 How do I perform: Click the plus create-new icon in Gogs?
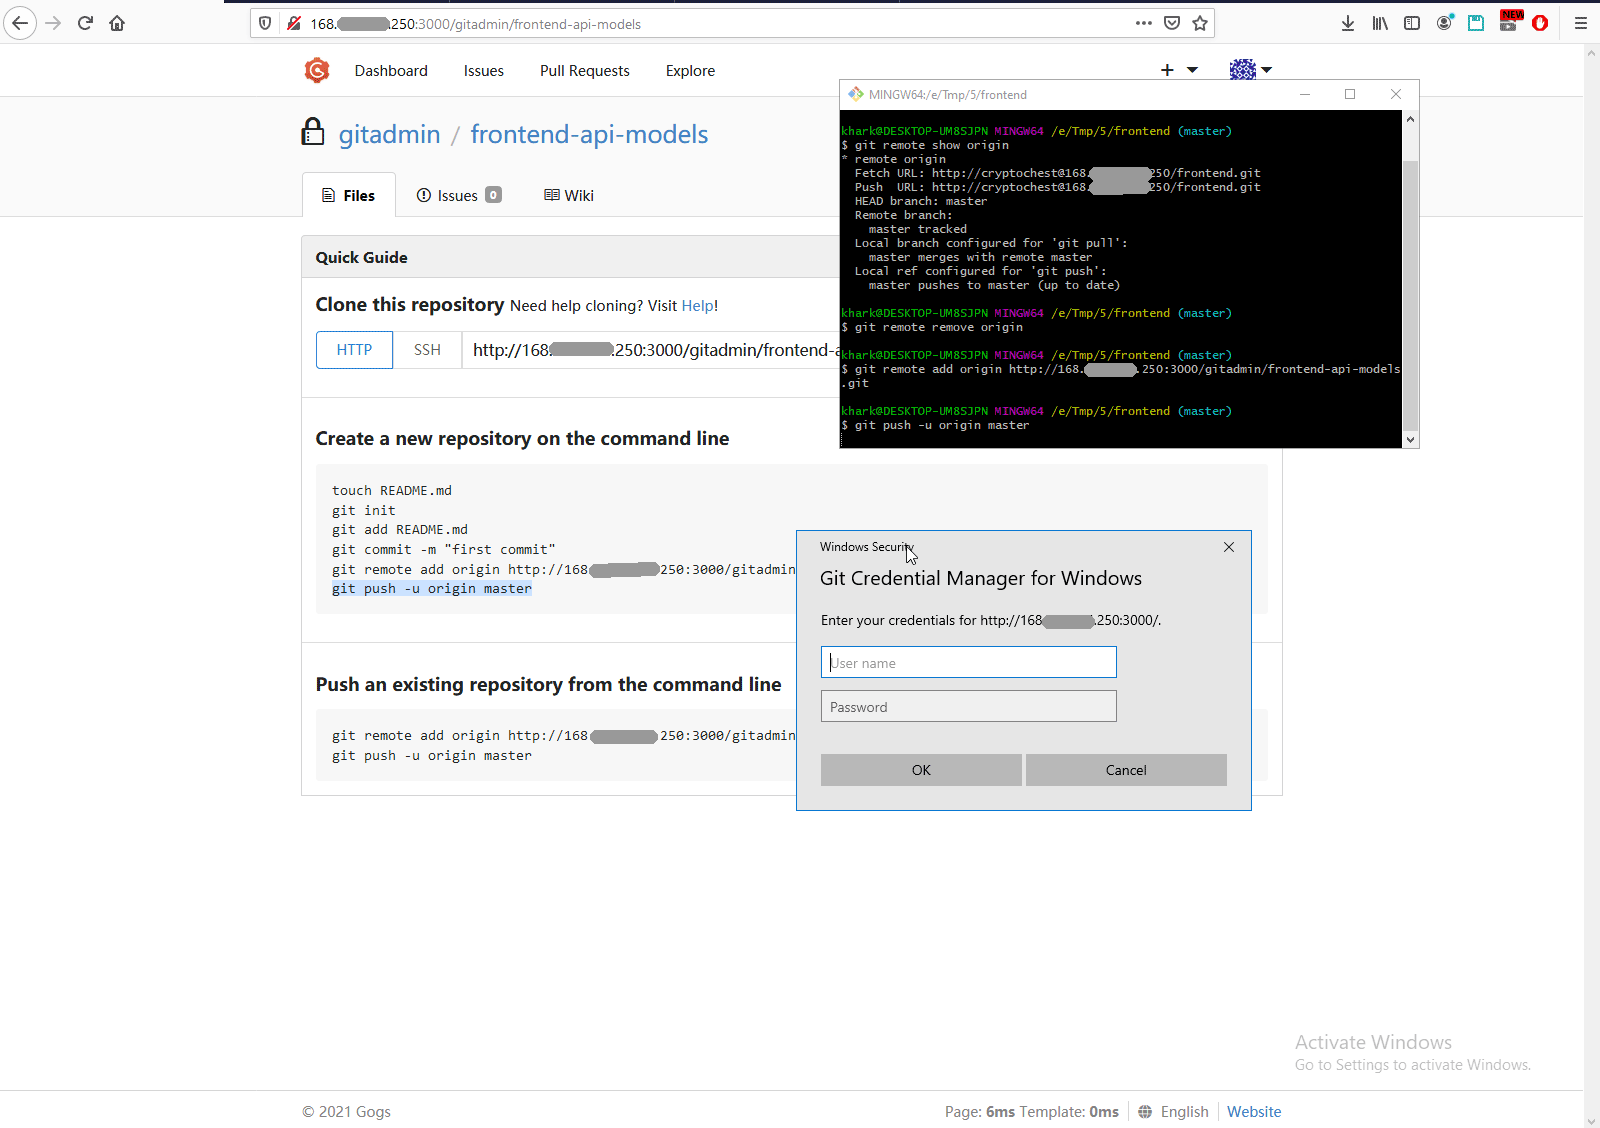[x=1167, y=70]
